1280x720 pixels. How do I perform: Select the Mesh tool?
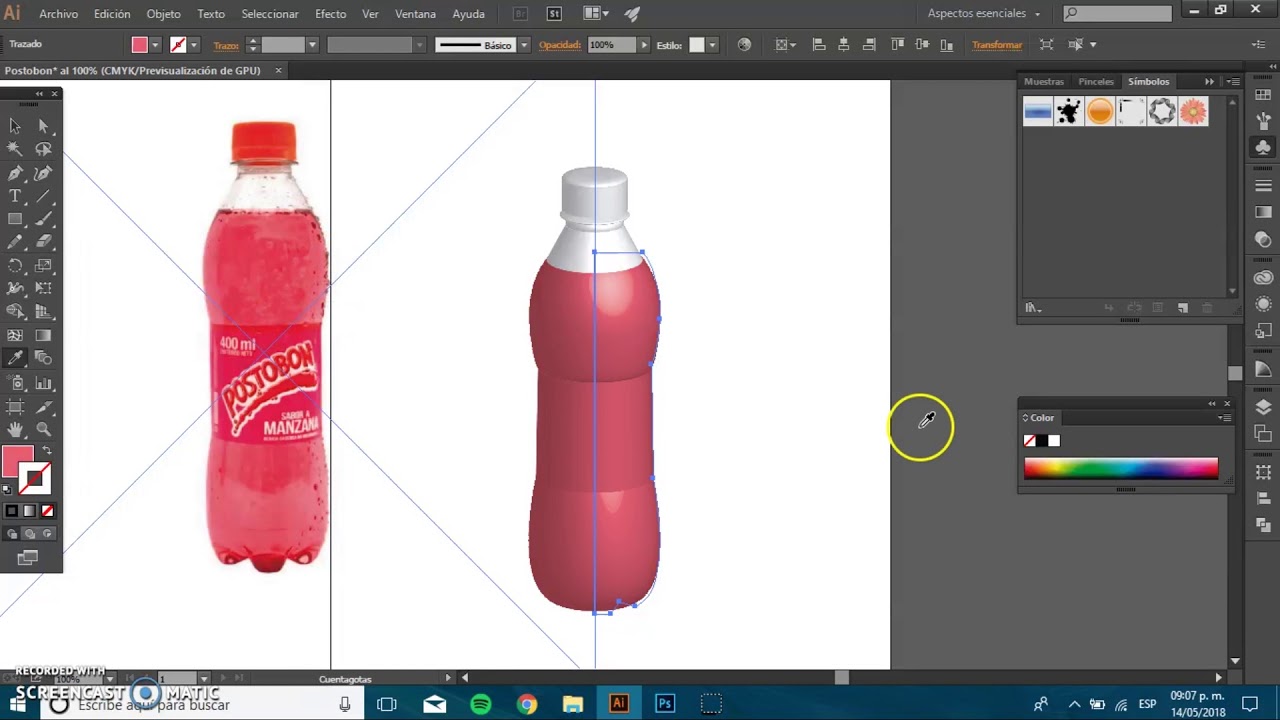tap(15, 336)
